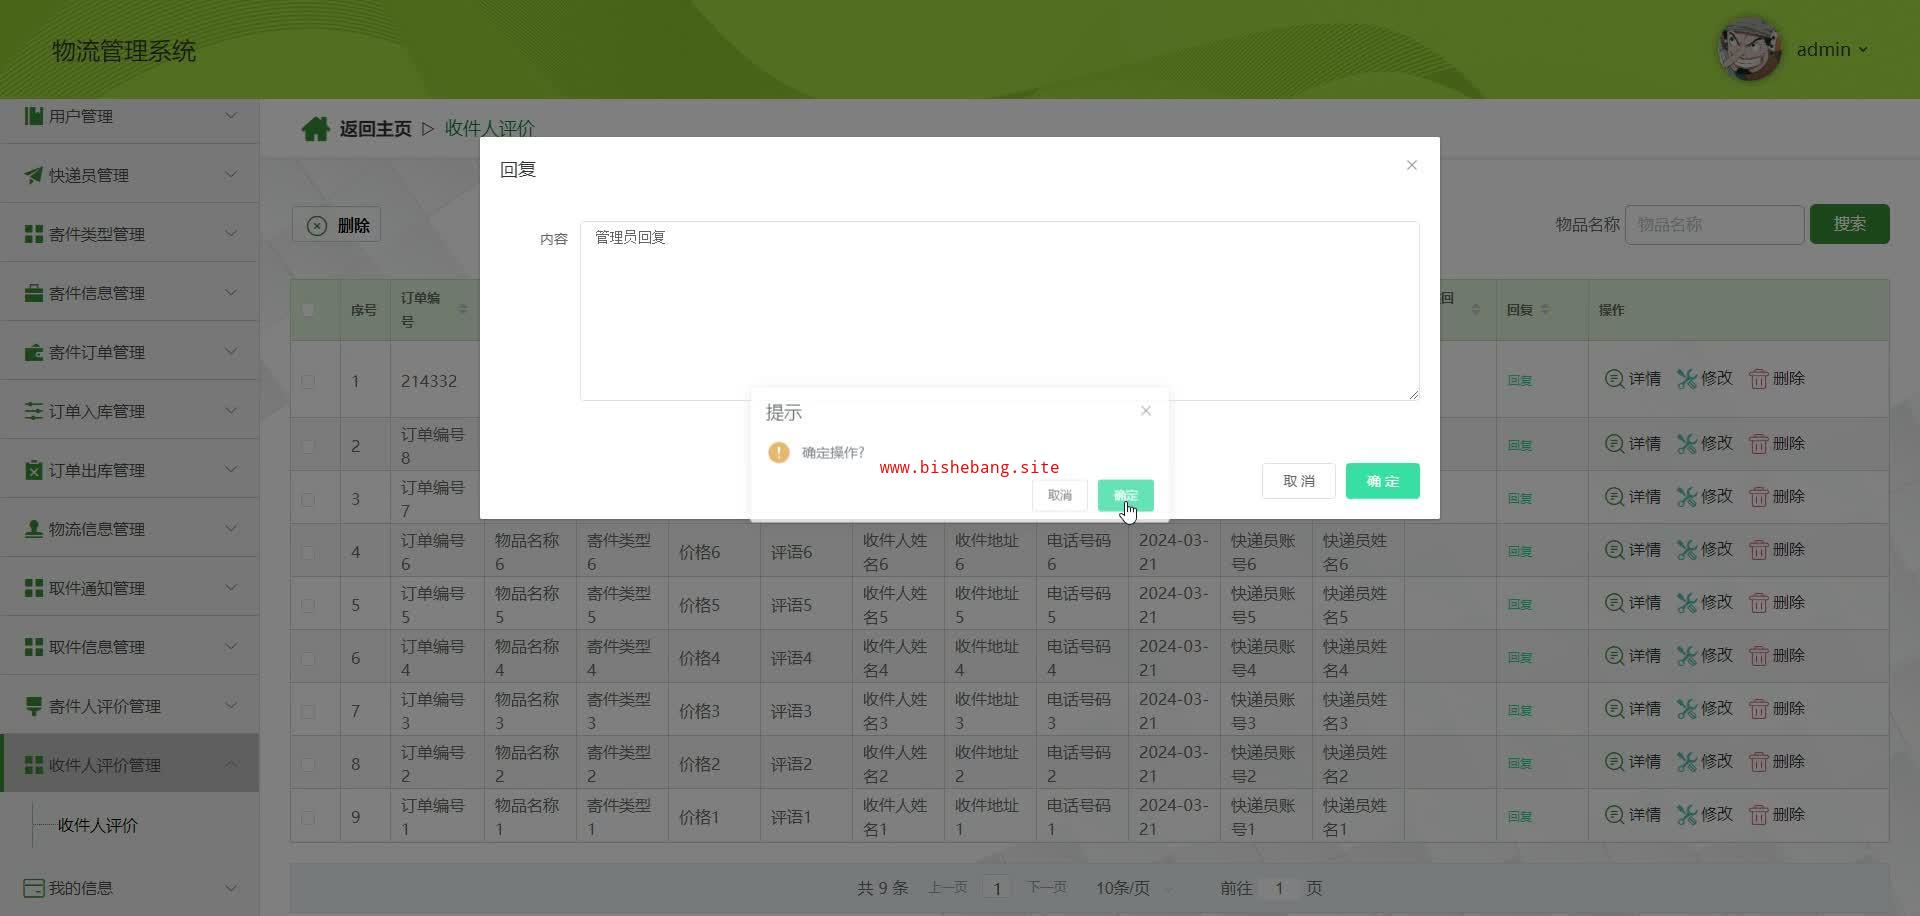The image size is (1920, 916).
Task: Close the 提示 confirmation popup with X
Action: point(1146,411)
